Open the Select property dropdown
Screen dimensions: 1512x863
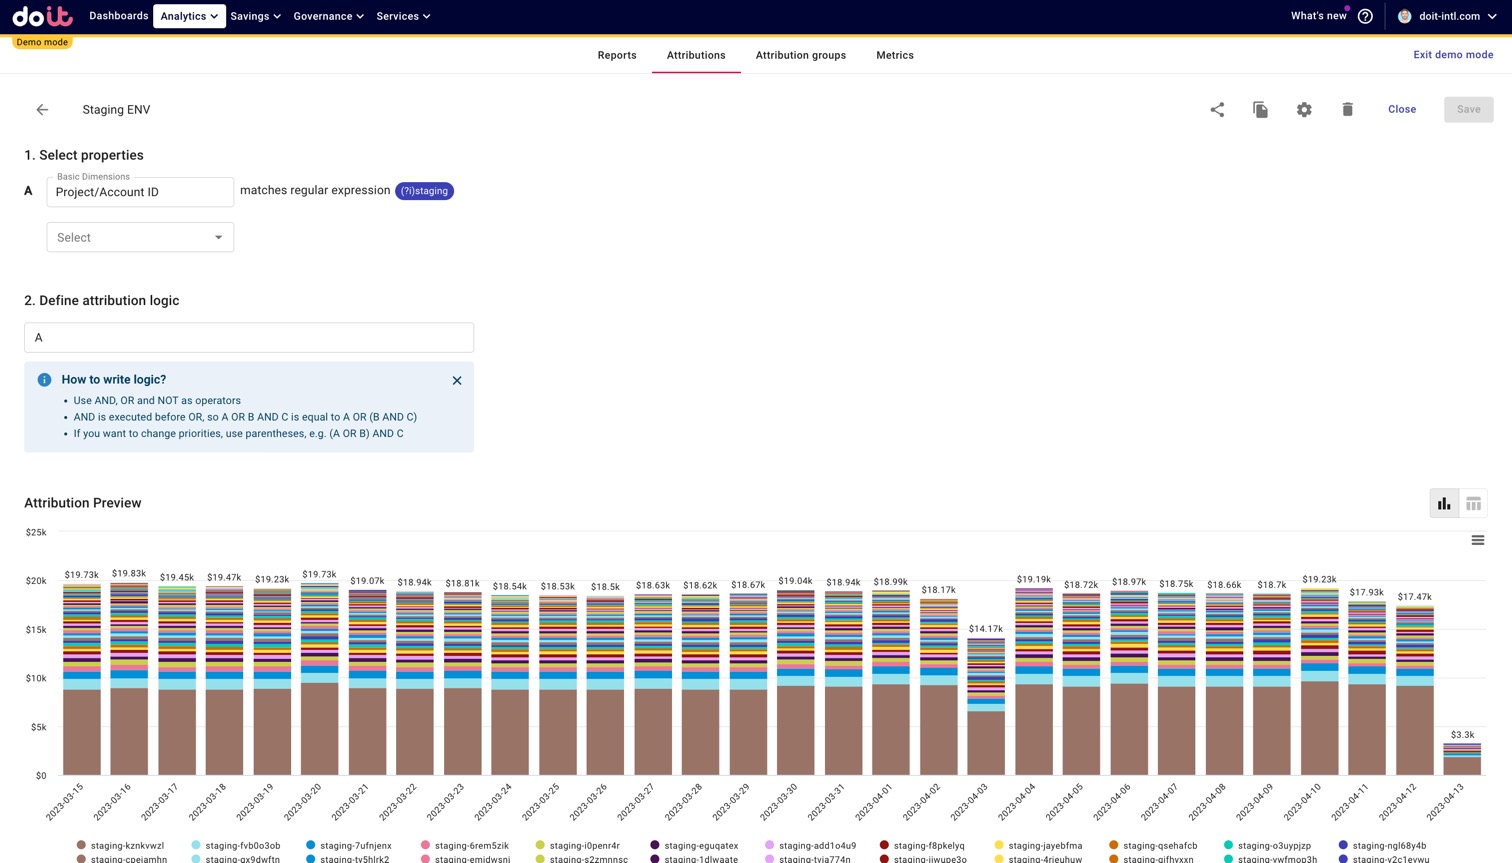(140, 237)
